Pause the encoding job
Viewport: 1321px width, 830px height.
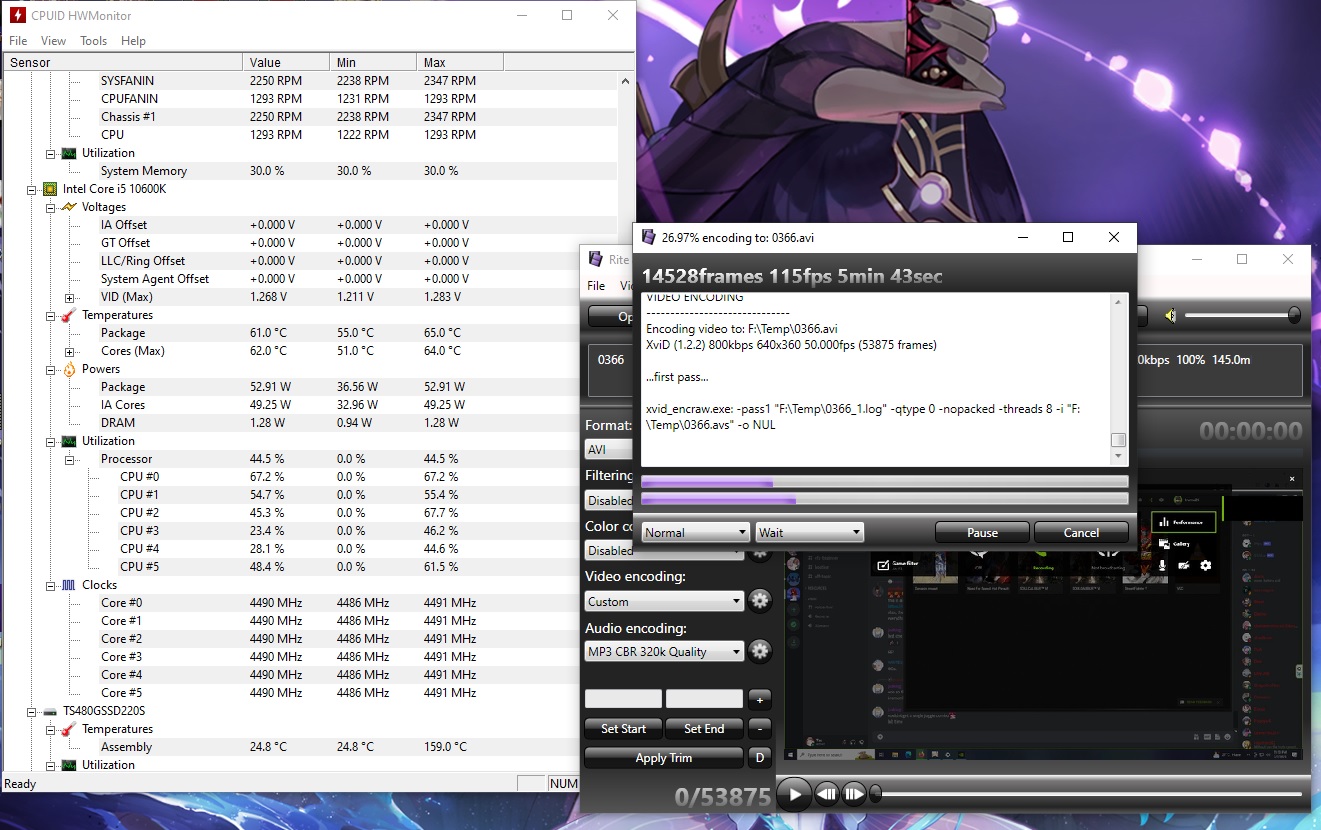[x=982, y=533]
